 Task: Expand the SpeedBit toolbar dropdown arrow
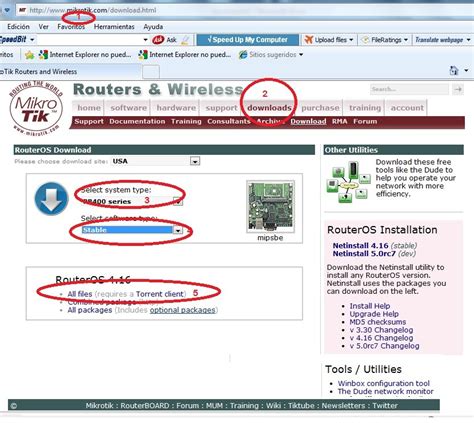[32, 40]
